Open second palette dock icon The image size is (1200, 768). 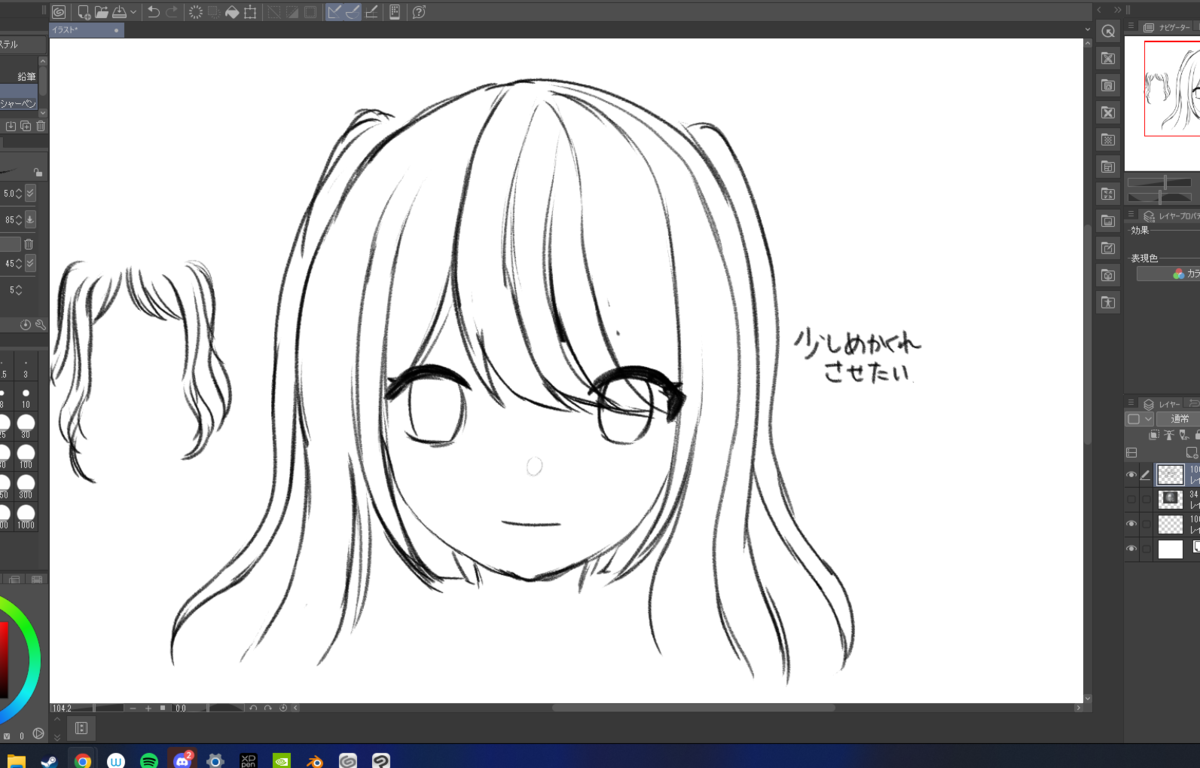tap(1108, 58)
